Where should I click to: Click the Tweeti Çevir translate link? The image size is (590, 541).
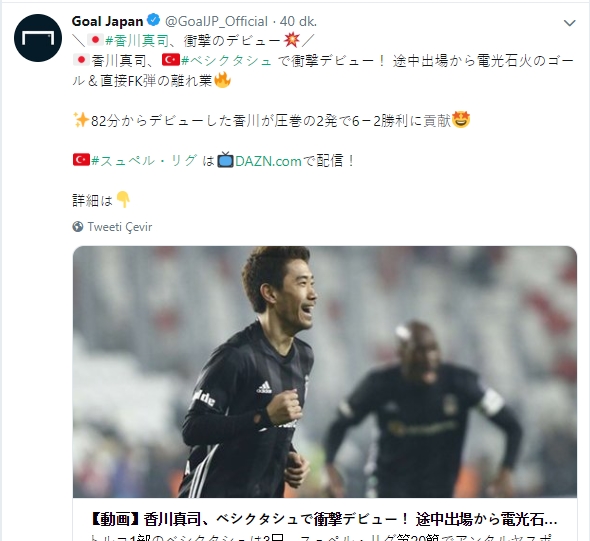(x=120, y=227)
